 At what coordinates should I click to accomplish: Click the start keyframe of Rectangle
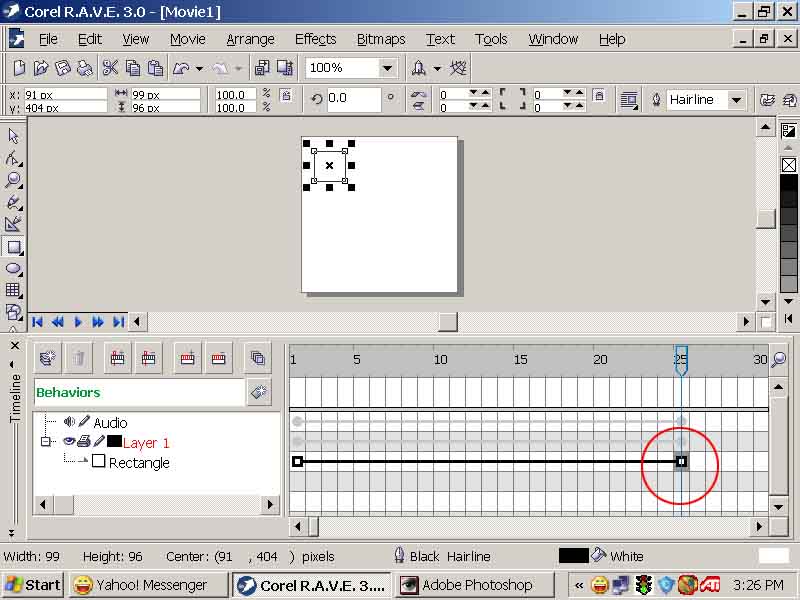(x=297, y=462)
